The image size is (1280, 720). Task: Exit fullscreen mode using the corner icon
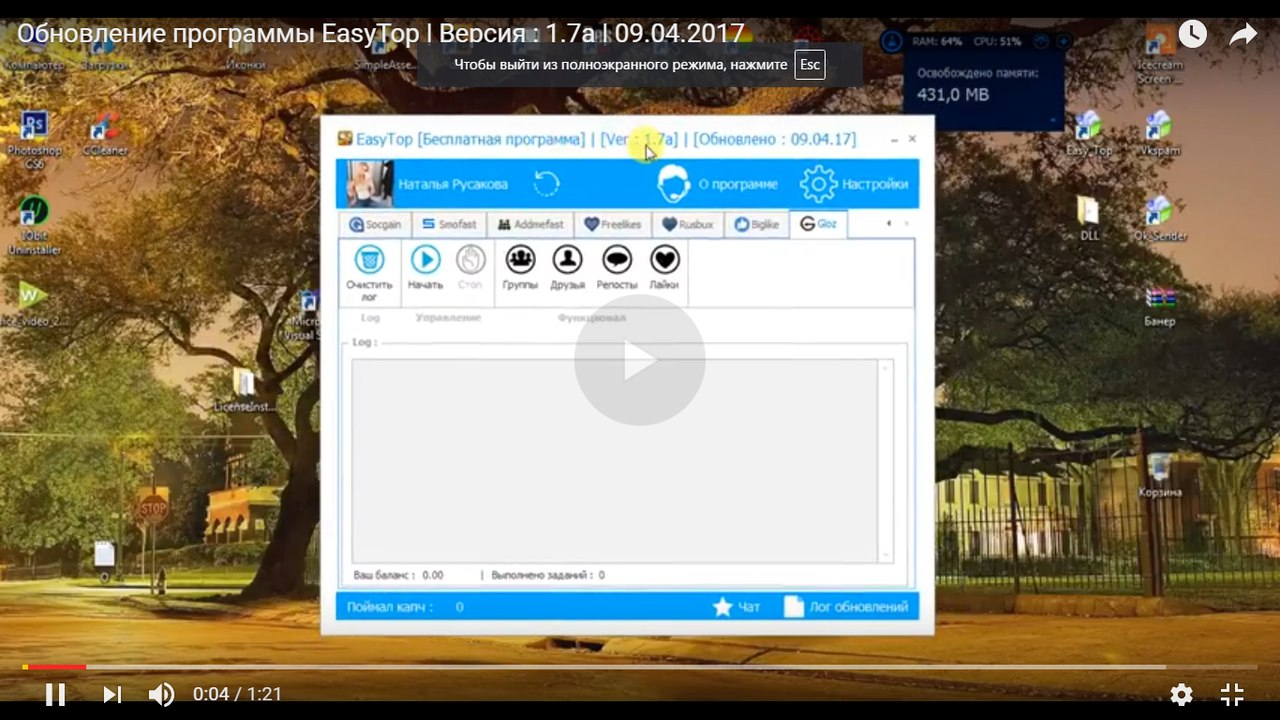(x=1232, y=694)
